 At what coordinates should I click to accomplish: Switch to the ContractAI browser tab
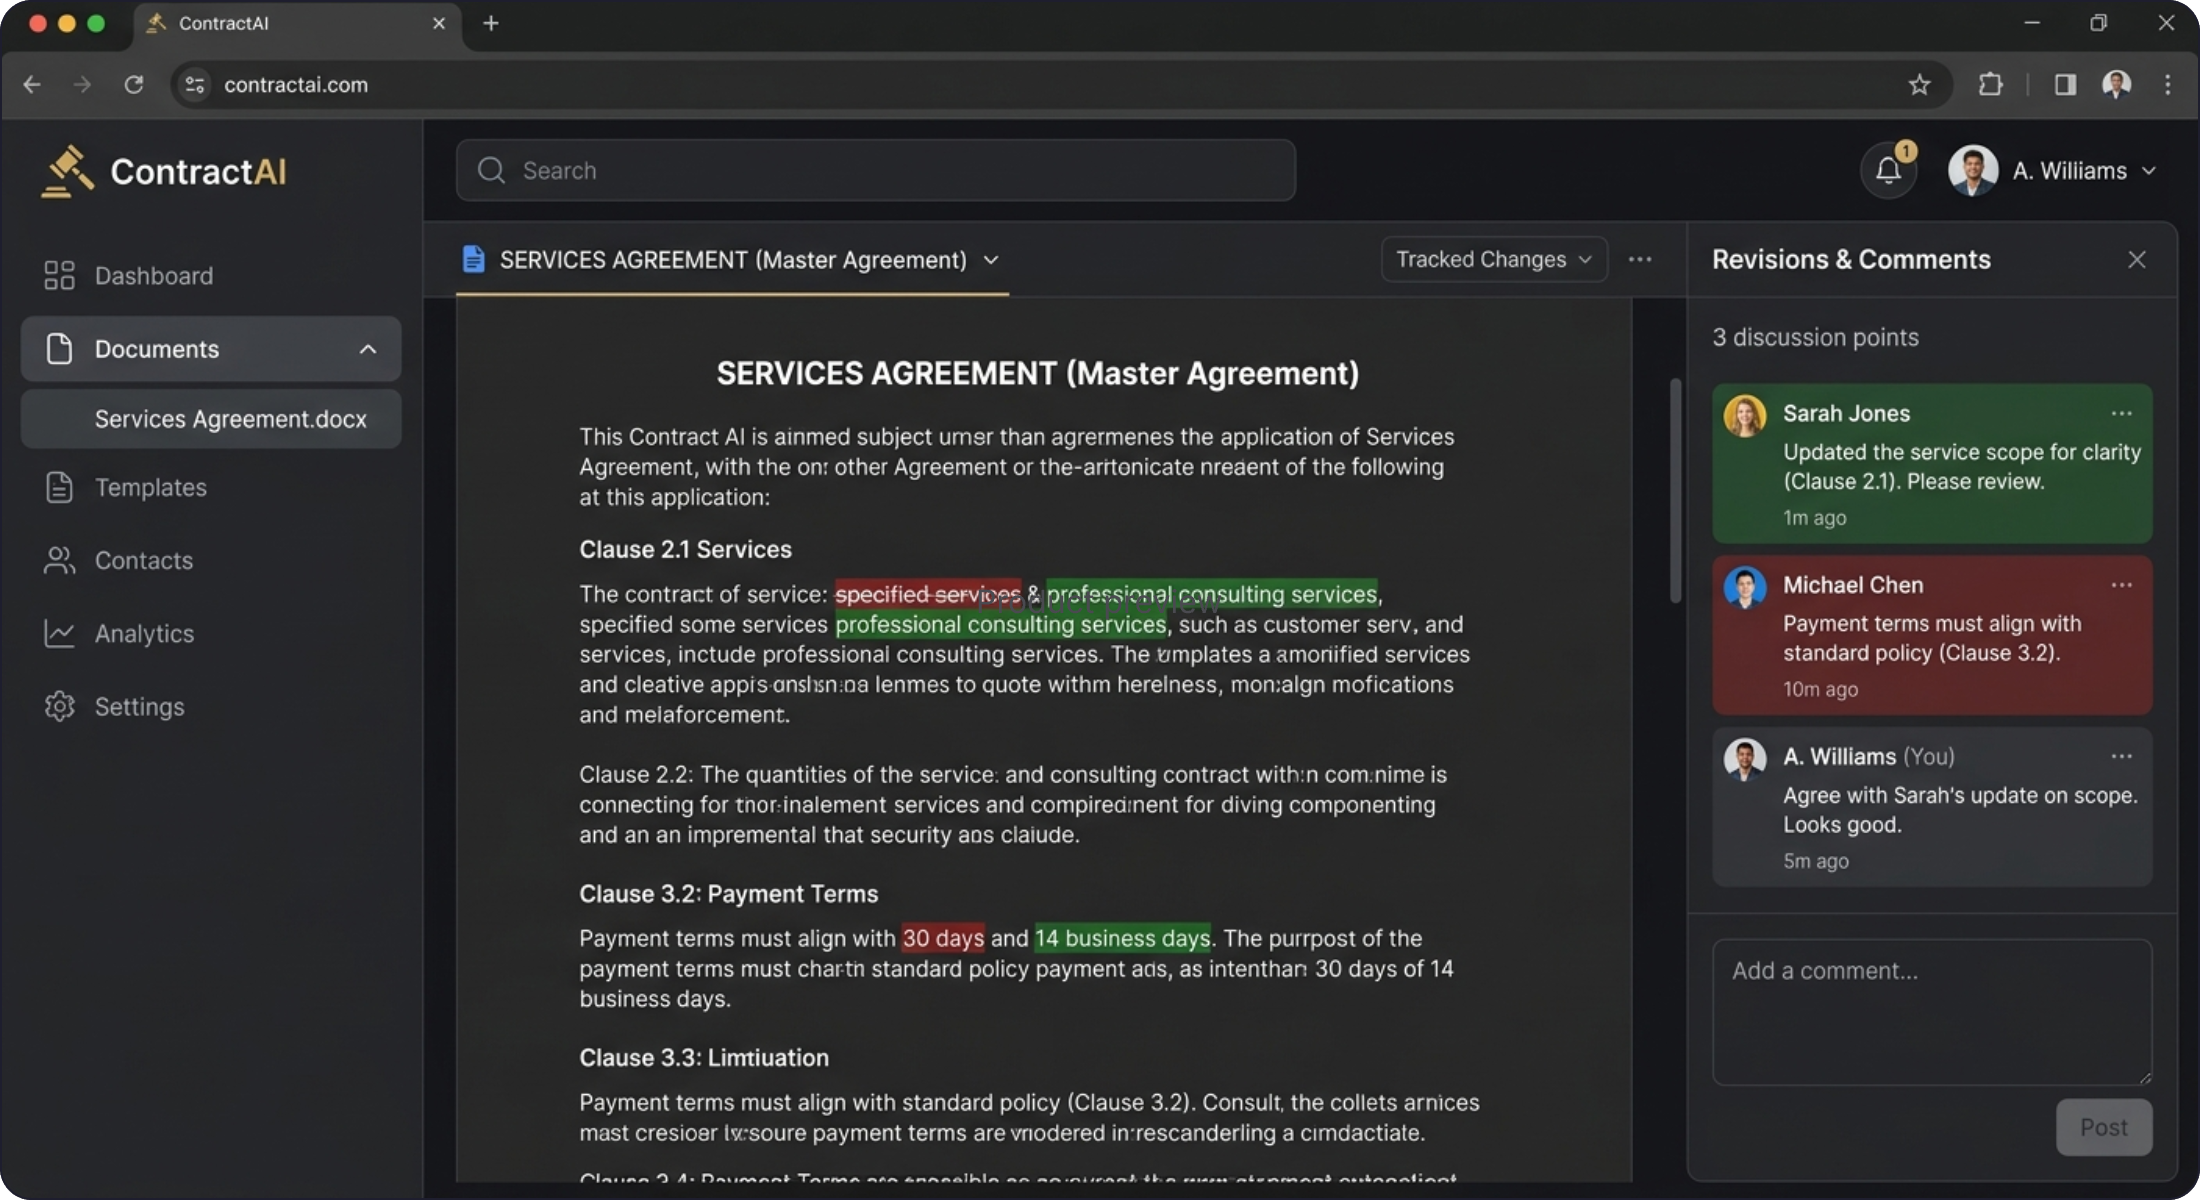pyautogui.click(x=250, y=23)
